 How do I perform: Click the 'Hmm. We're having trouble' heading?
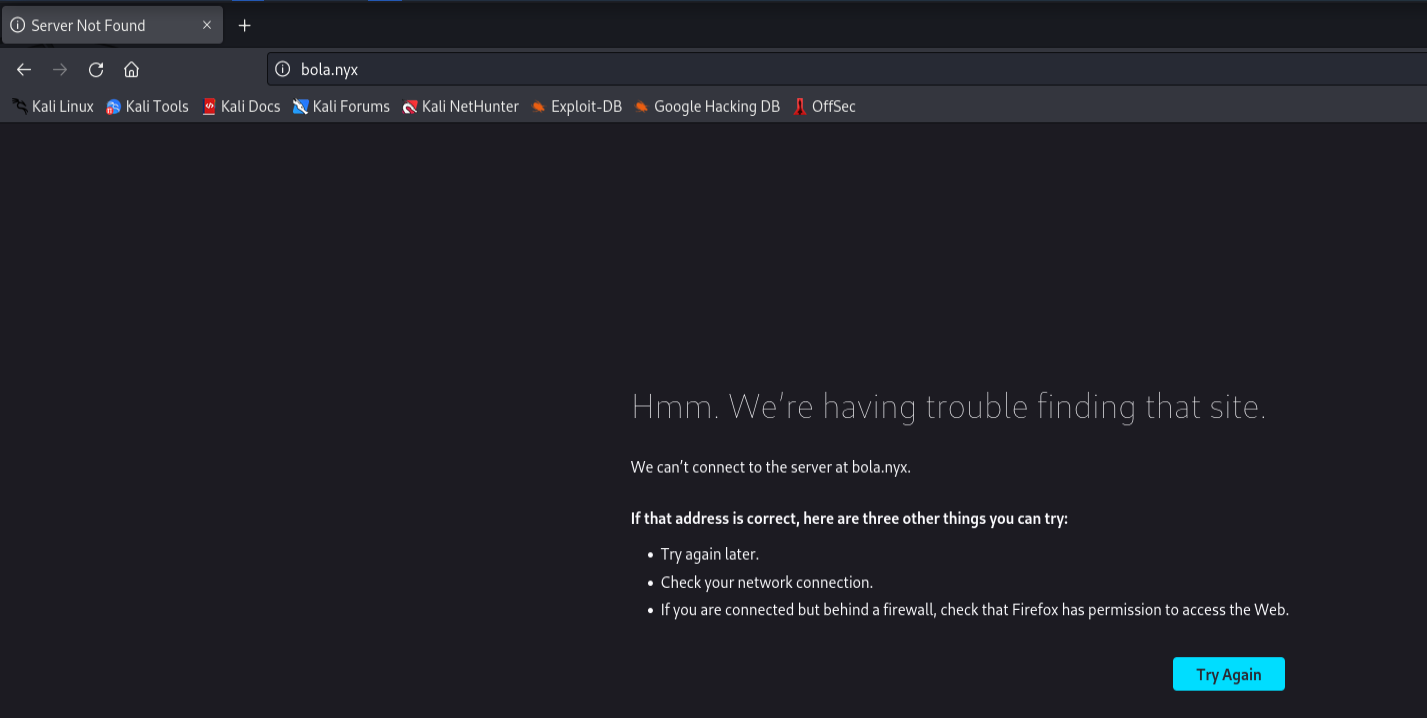tap(948, 407)
